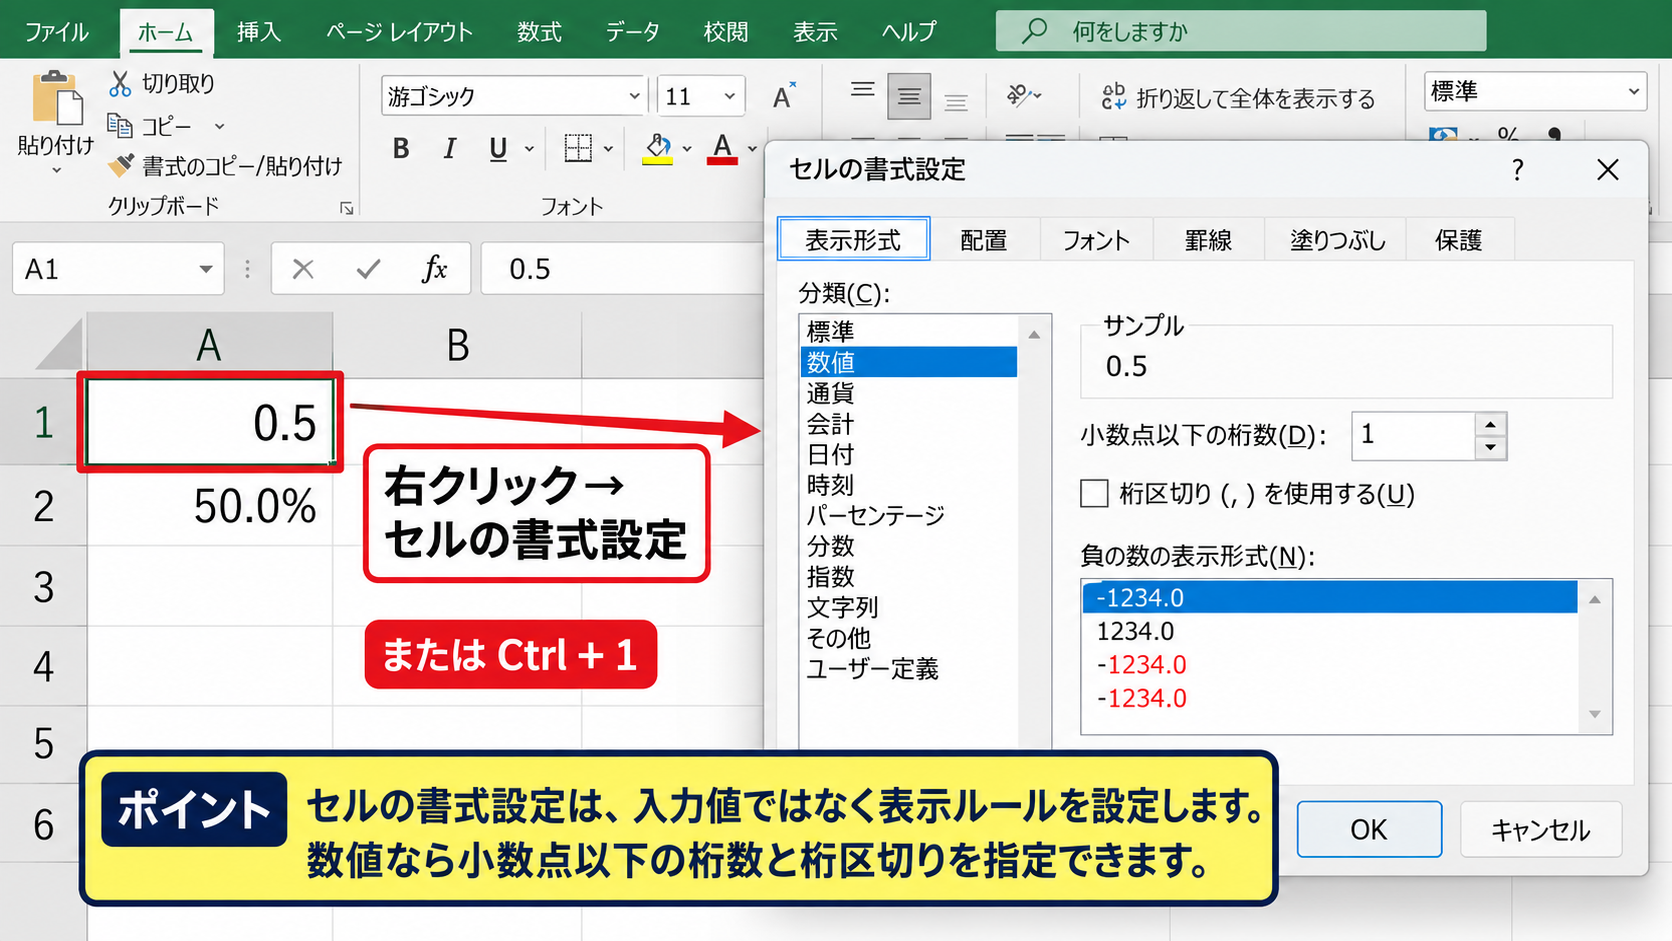Click the insert function fx icon
This screenshot has height=941, width=1672.
coord(434,269)
